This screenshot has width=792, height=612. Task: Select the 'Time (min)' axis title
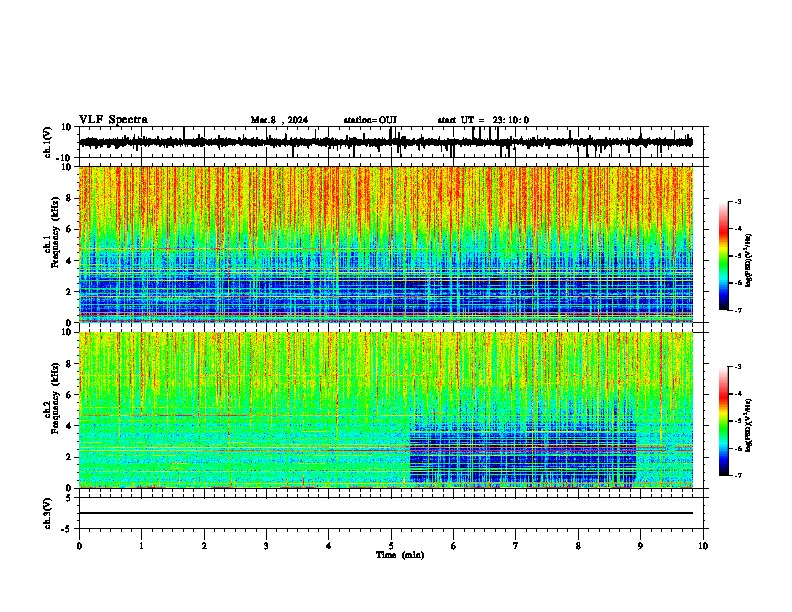[400, 555]
